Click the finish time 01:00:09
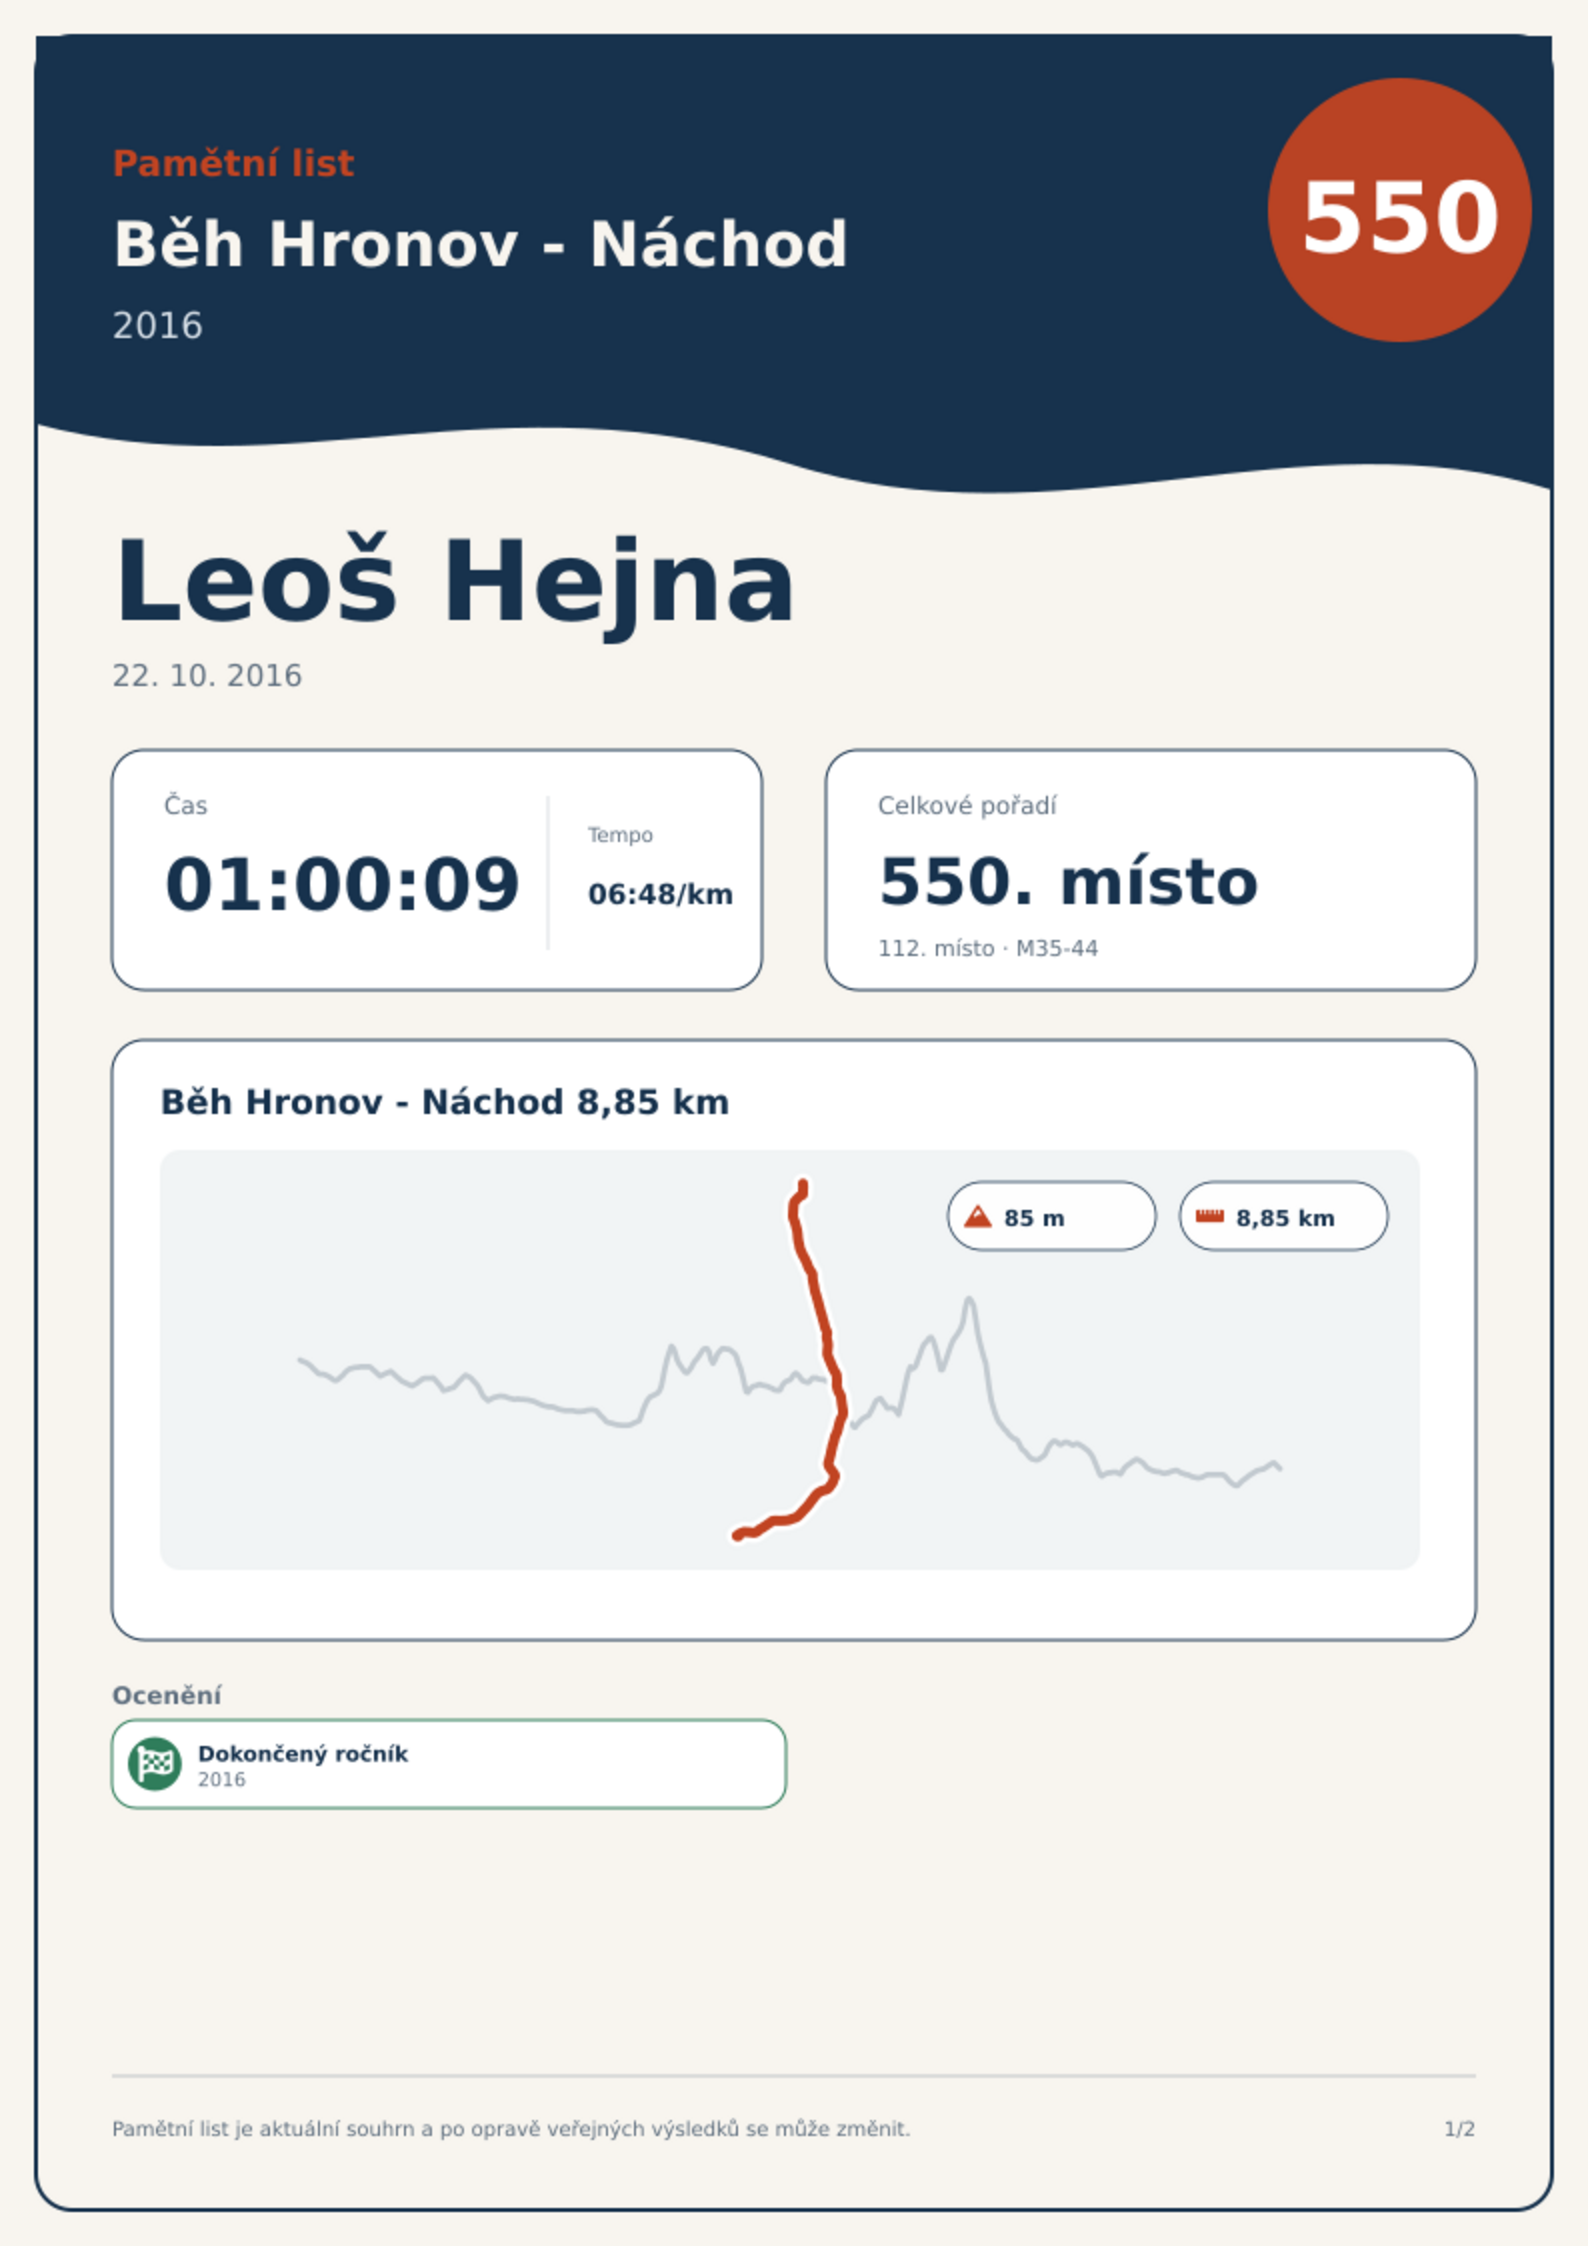Viewport: 1588px width, 2246px height. (342, 885)
